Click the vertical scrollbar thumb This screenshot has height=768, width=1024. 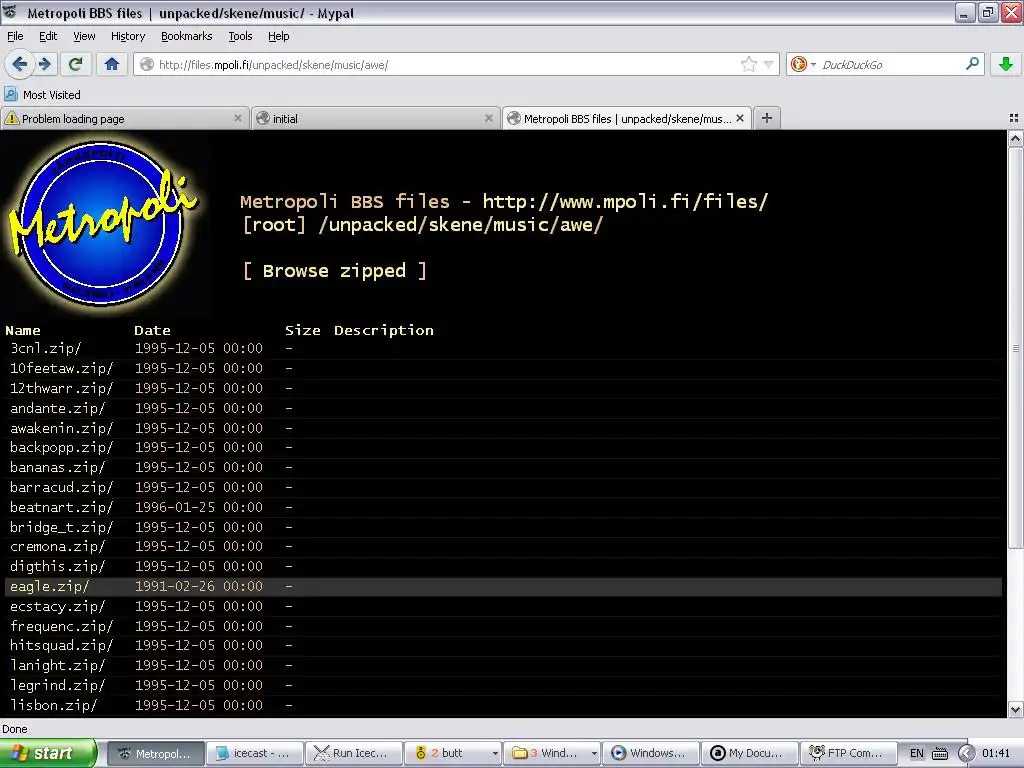coord(1015,348)
